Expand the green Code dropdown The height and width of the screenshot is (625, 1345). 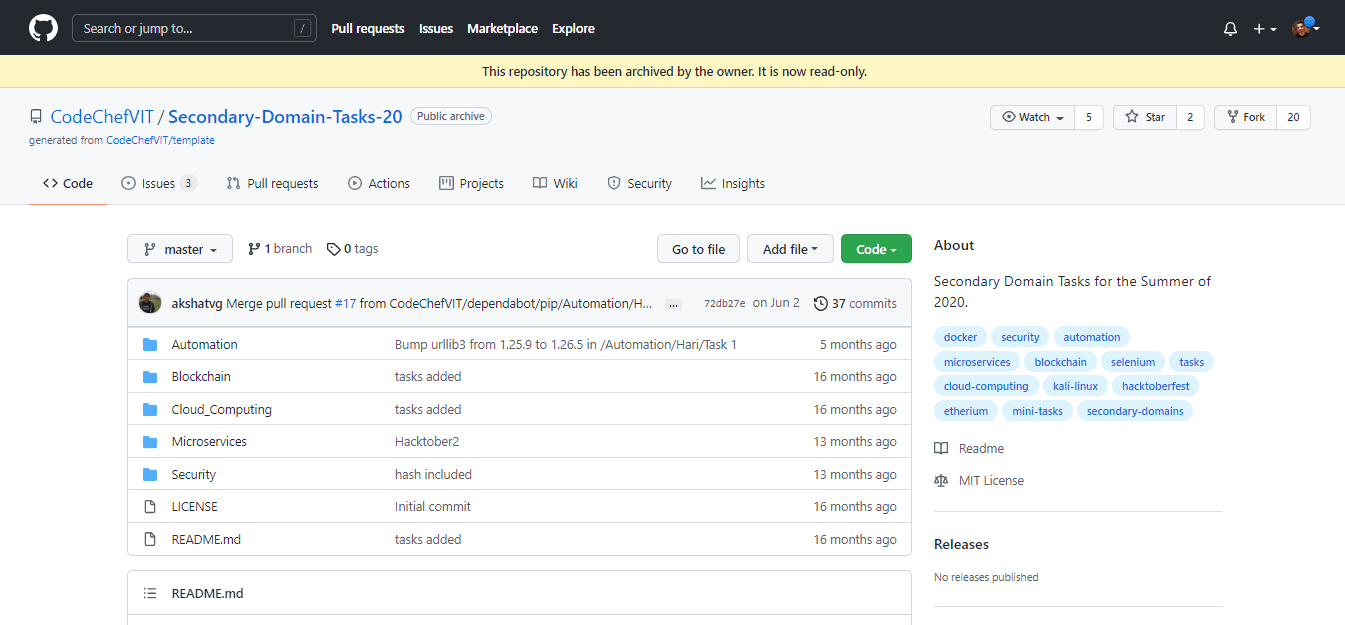pos(876,249)
